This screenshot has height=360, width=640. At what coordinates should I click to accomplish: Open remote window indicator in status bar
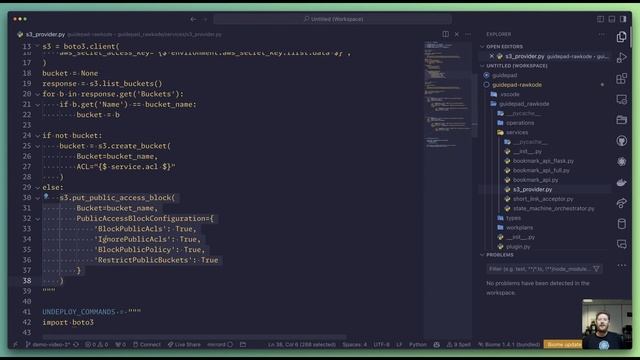click(16, 344)
